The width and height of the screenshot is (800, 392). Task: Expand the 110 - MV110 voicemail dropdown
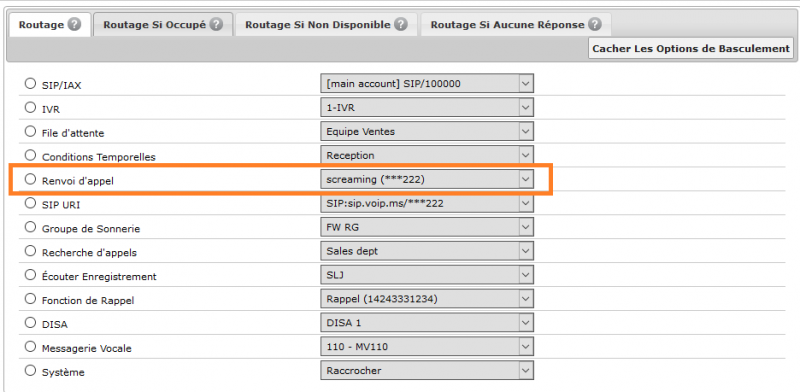pyautogui.click(x=427, y=347)
